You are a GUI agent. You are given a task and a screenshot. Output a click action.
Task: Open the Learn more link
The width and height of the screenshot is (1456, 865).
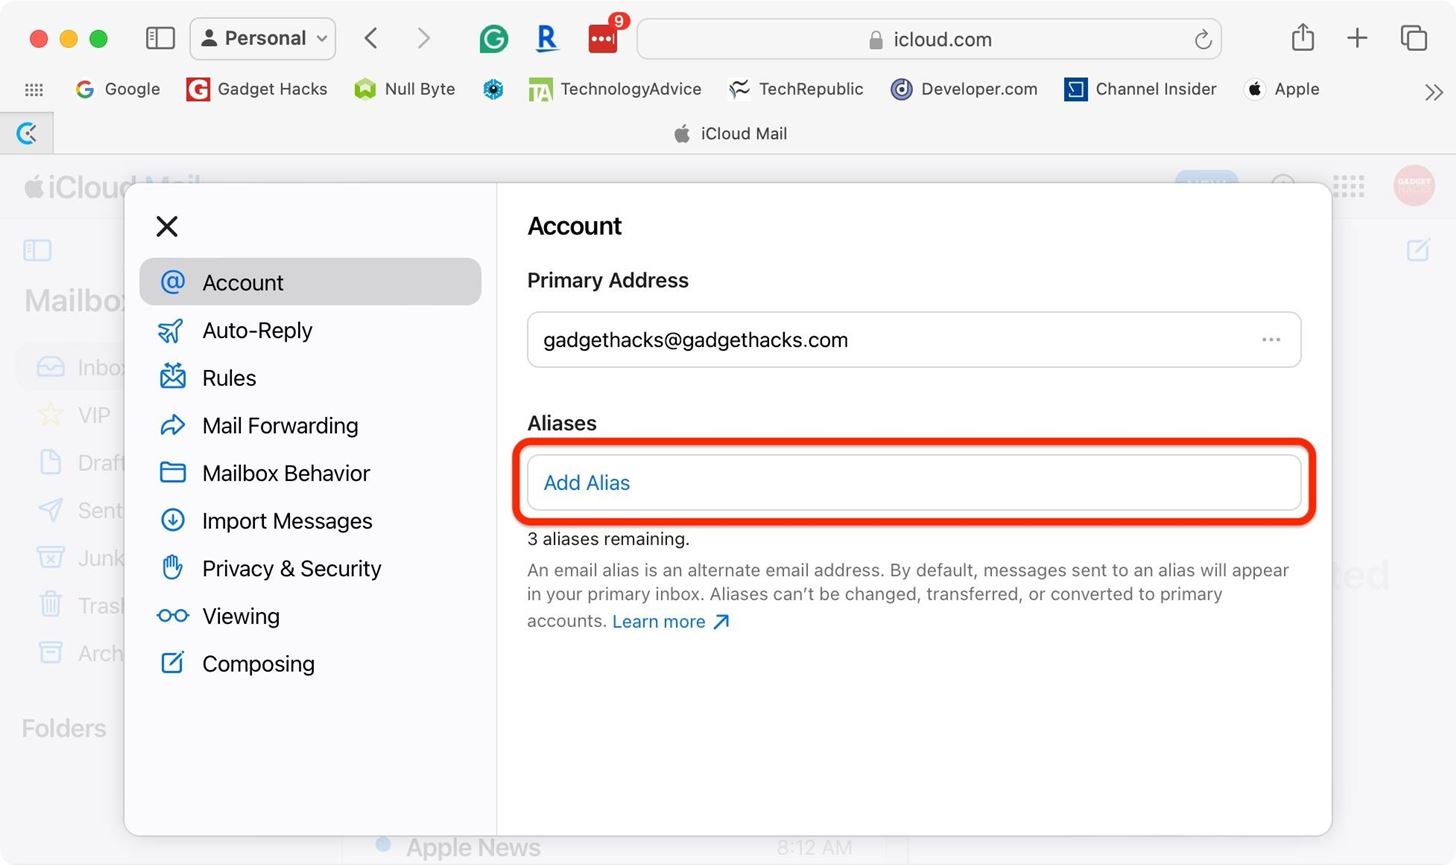(670, 622)
